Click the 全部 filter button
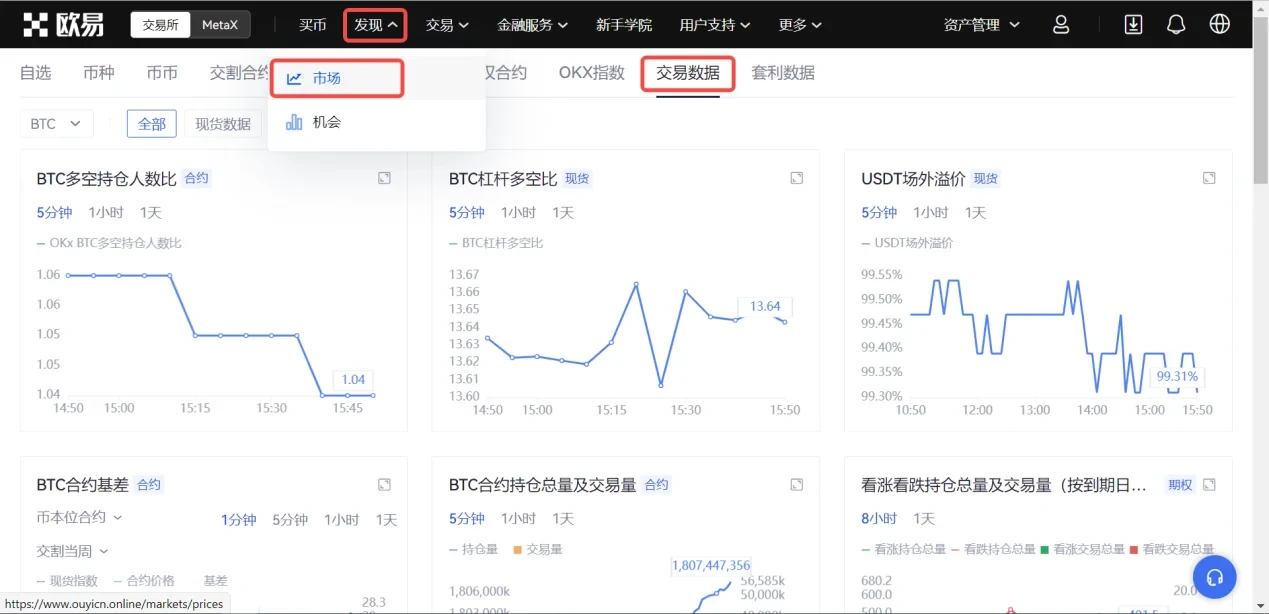This screenshot has height=614, width=1269. [x=152, y=124]
